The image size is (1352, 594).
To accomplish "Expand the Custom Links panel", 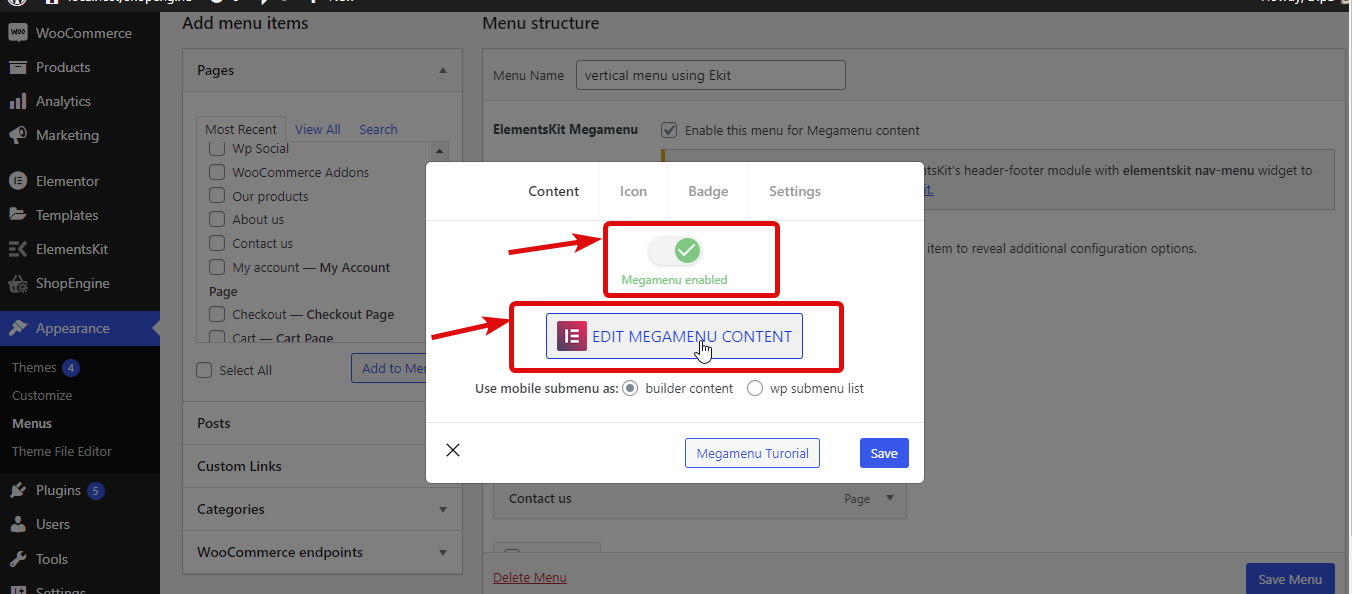I will click(322, 466).
